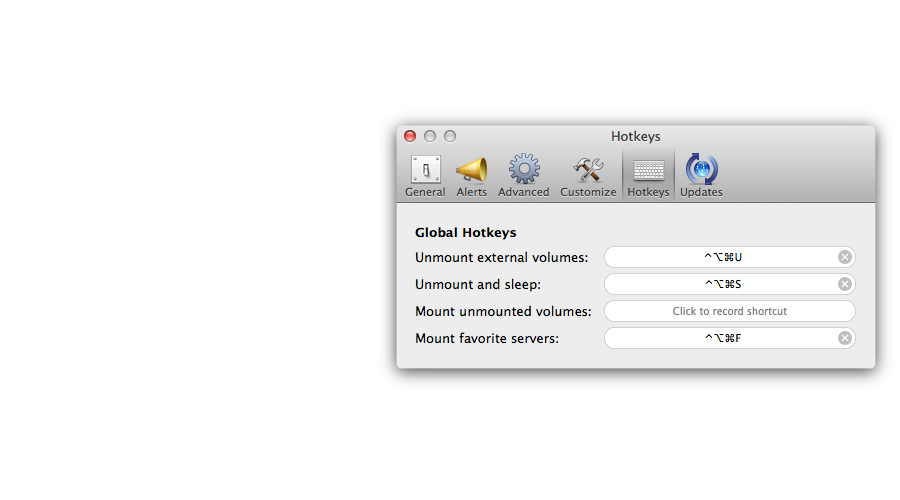Click the Global Hotkeys heading
900x500 pixels.
pos(465,233)
